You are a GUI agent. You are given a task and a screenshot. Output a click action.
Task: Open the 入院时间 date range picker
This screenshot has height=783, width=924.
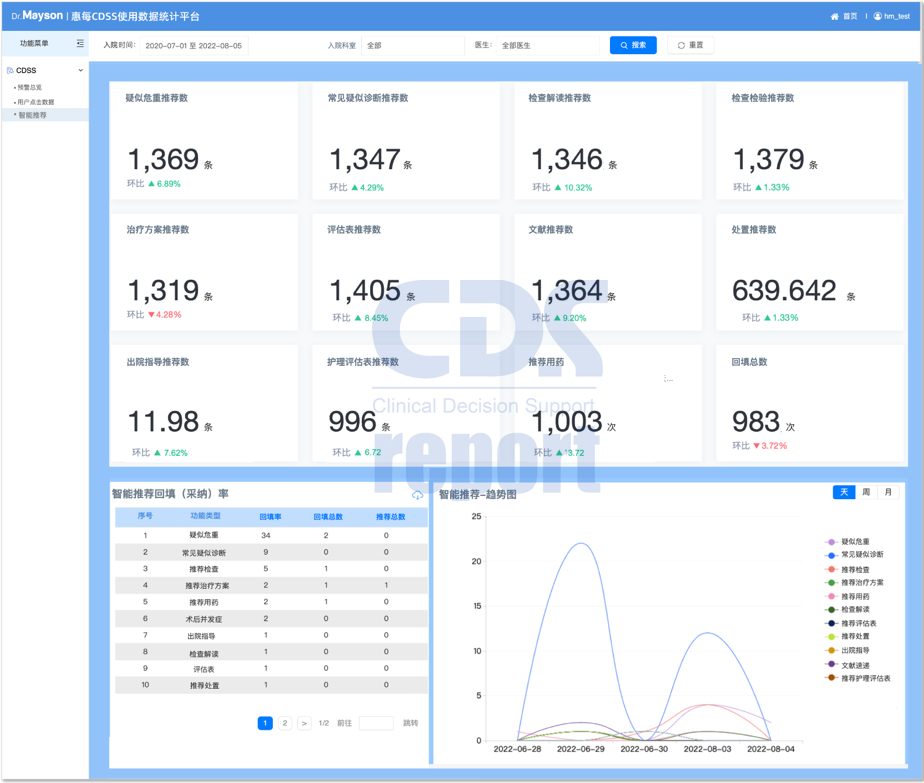pyautogui.click(x=193, y=45)
